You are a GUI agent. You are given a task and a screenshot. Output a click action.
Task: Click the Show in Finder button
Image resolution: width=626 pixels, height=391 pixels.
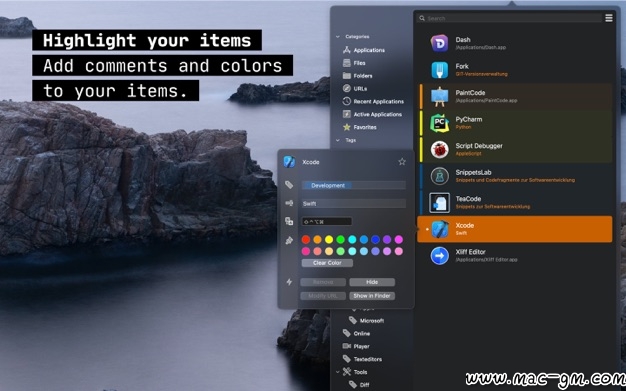click(x=372, y=296)
